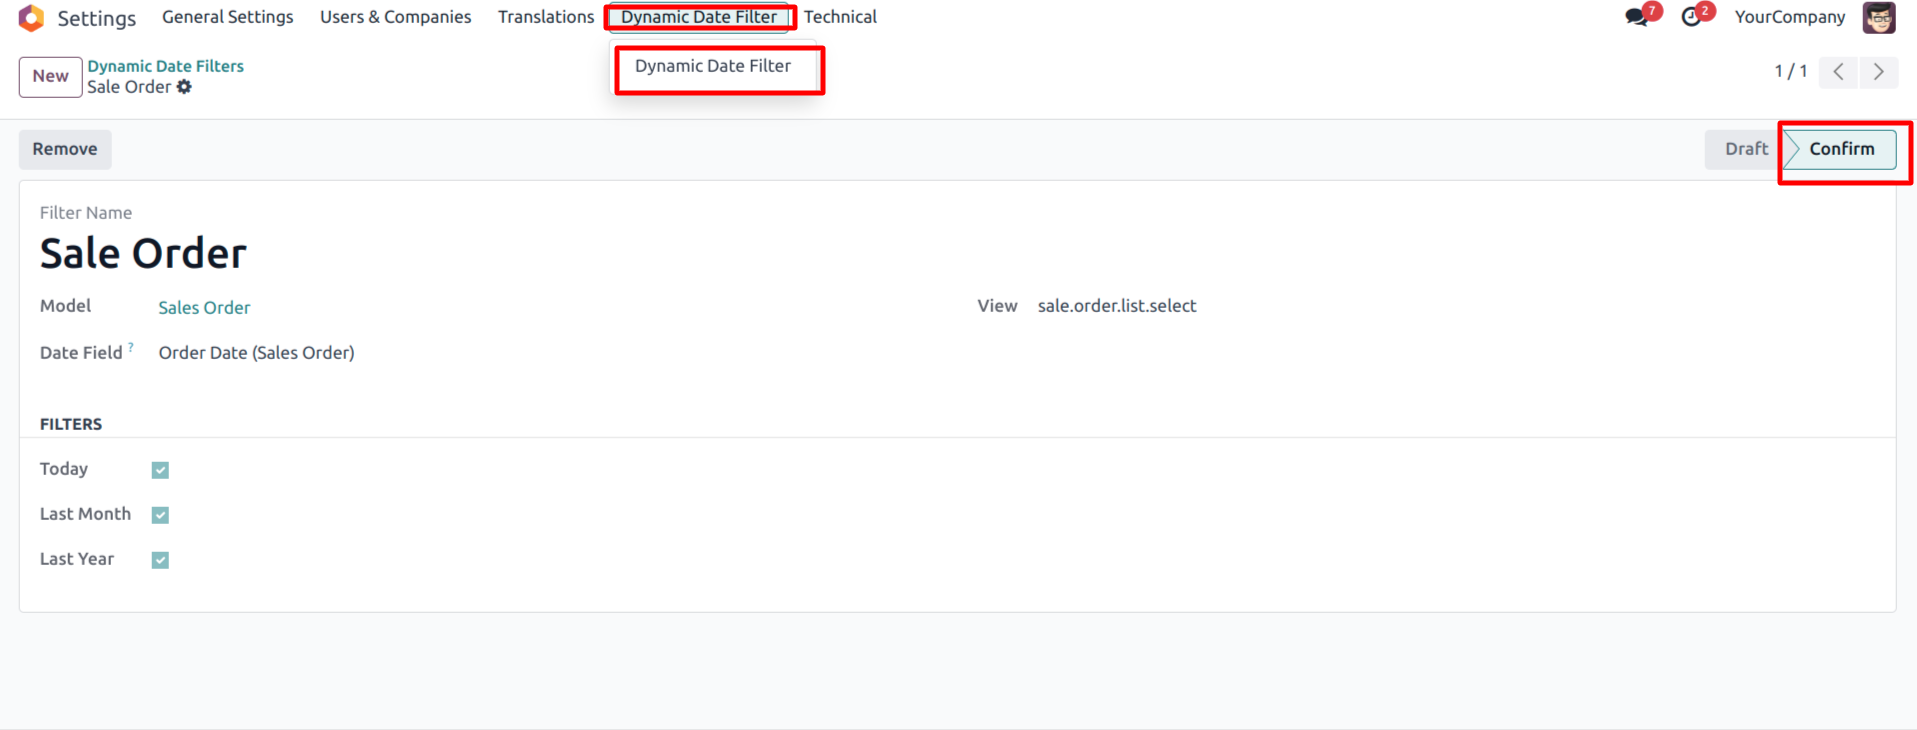Click the FILTERS section heading
The image size is (1917, 730).
71,424
